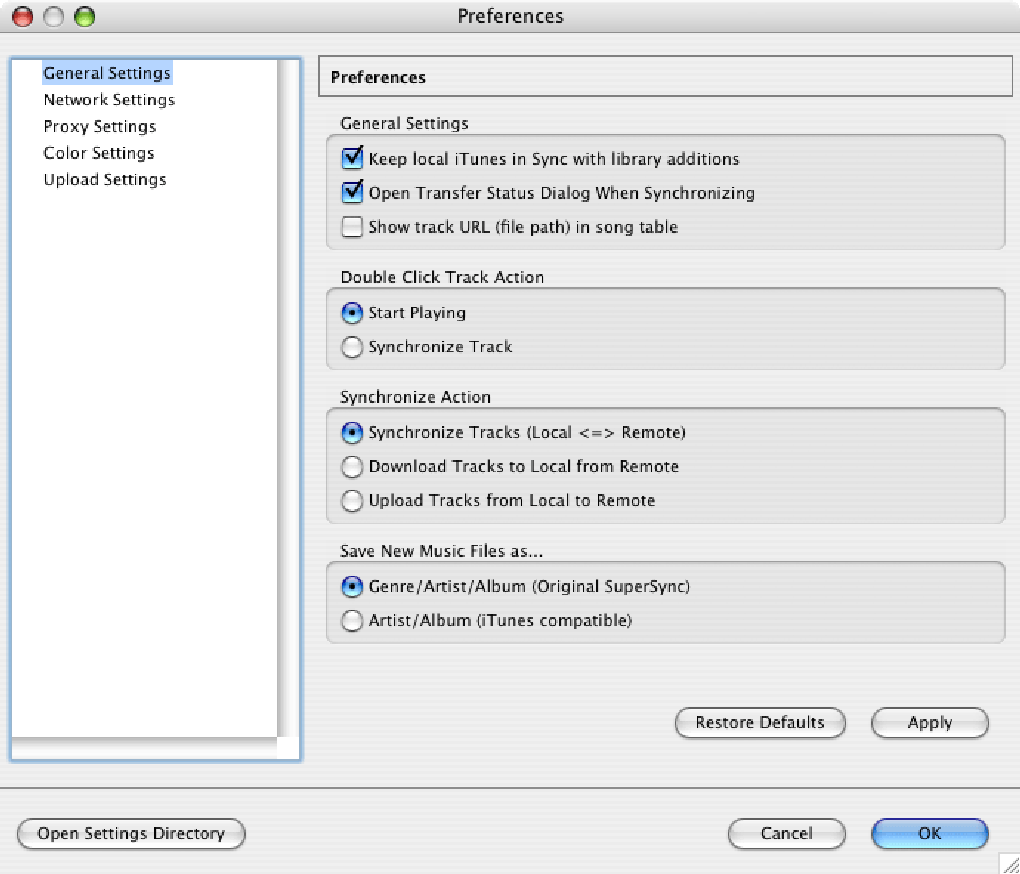Open the Proxy Settings section
The image size is (1020, 874).
click(x=99, y=126)
